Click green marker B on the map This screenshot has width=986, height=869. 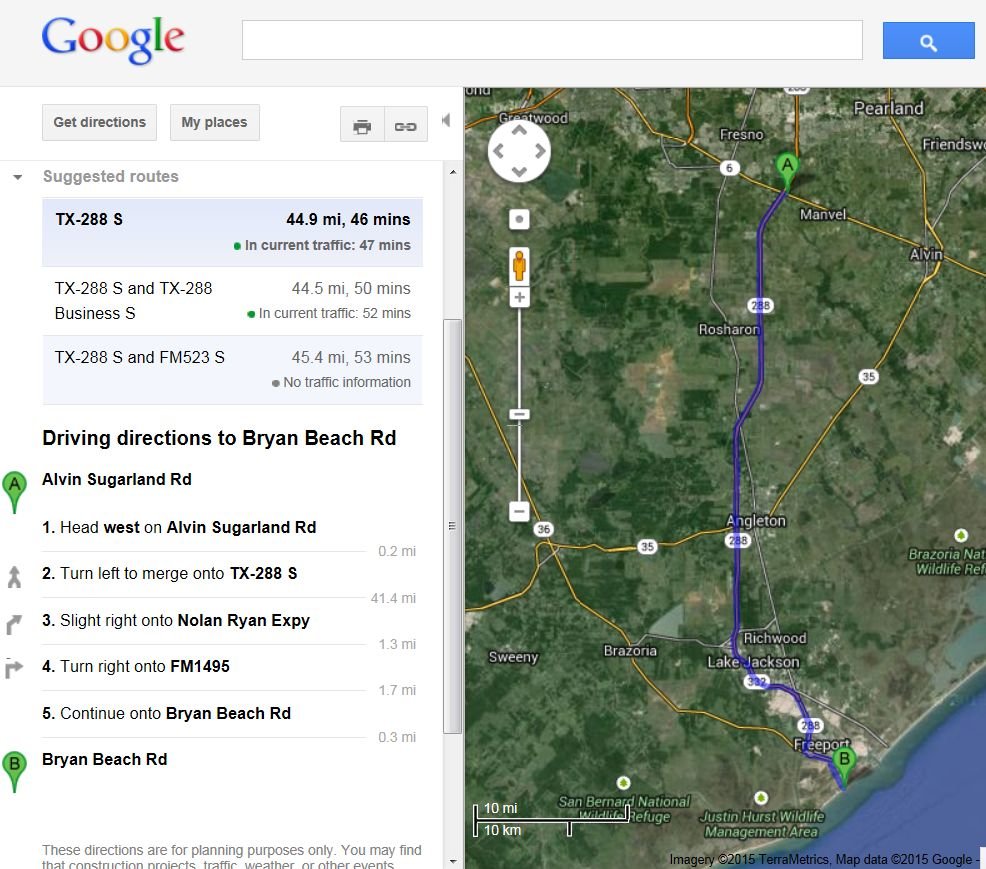pos(844,765)
